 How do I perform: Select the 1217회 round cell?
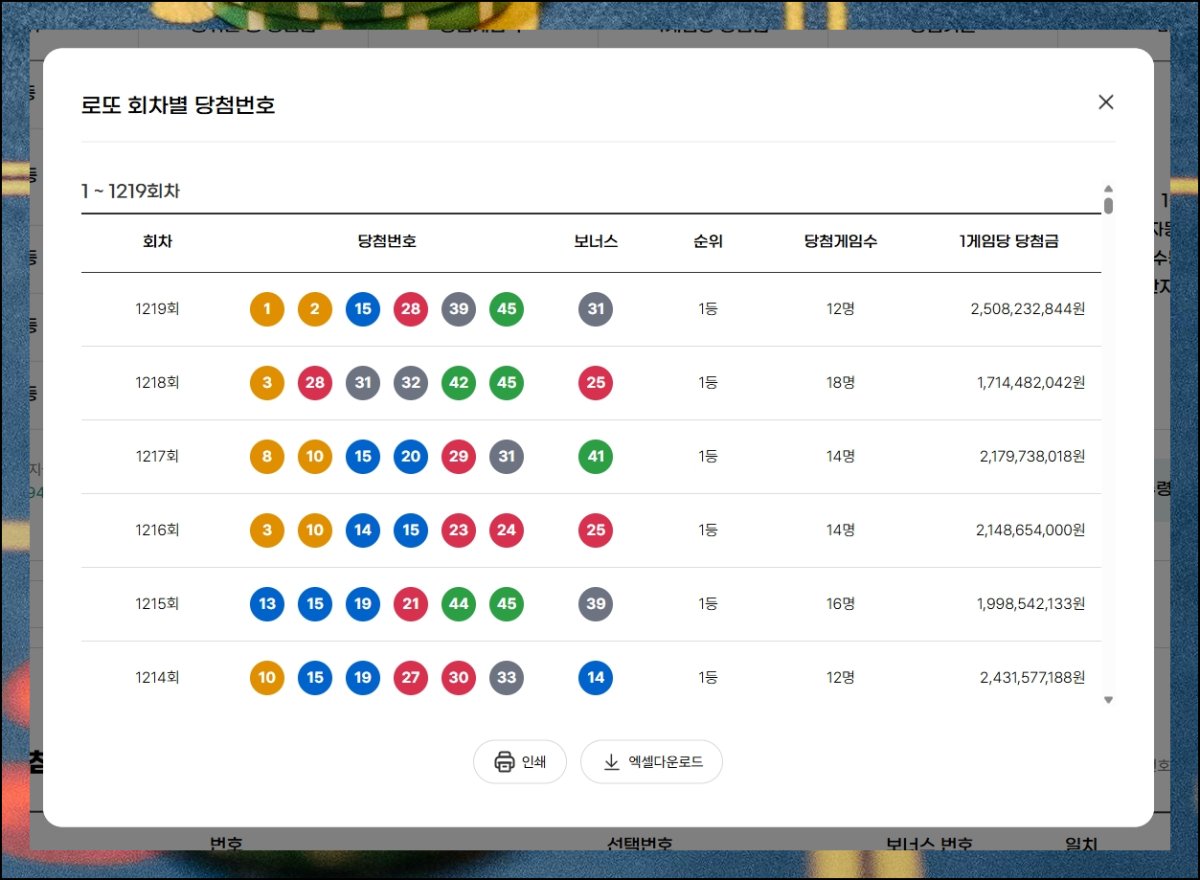click(158, 457)
